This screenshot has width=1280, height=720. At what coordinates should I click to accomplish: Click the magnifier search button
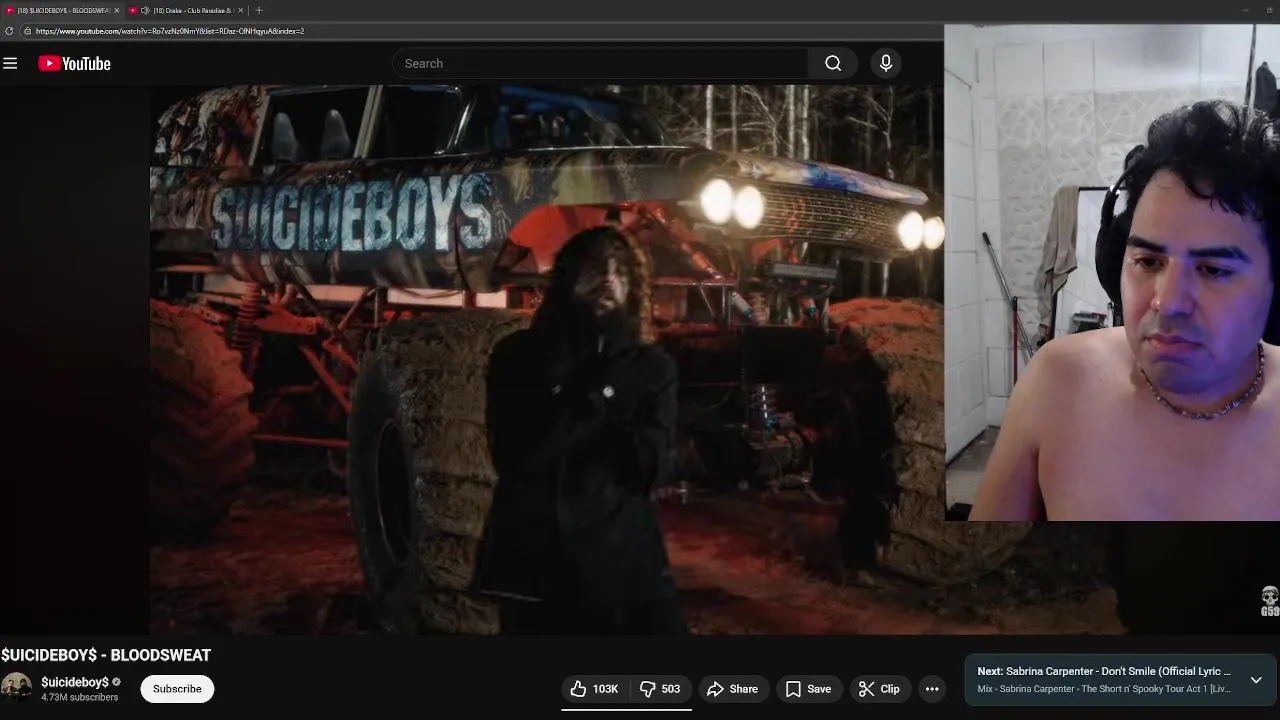click(x=833, y=63)
